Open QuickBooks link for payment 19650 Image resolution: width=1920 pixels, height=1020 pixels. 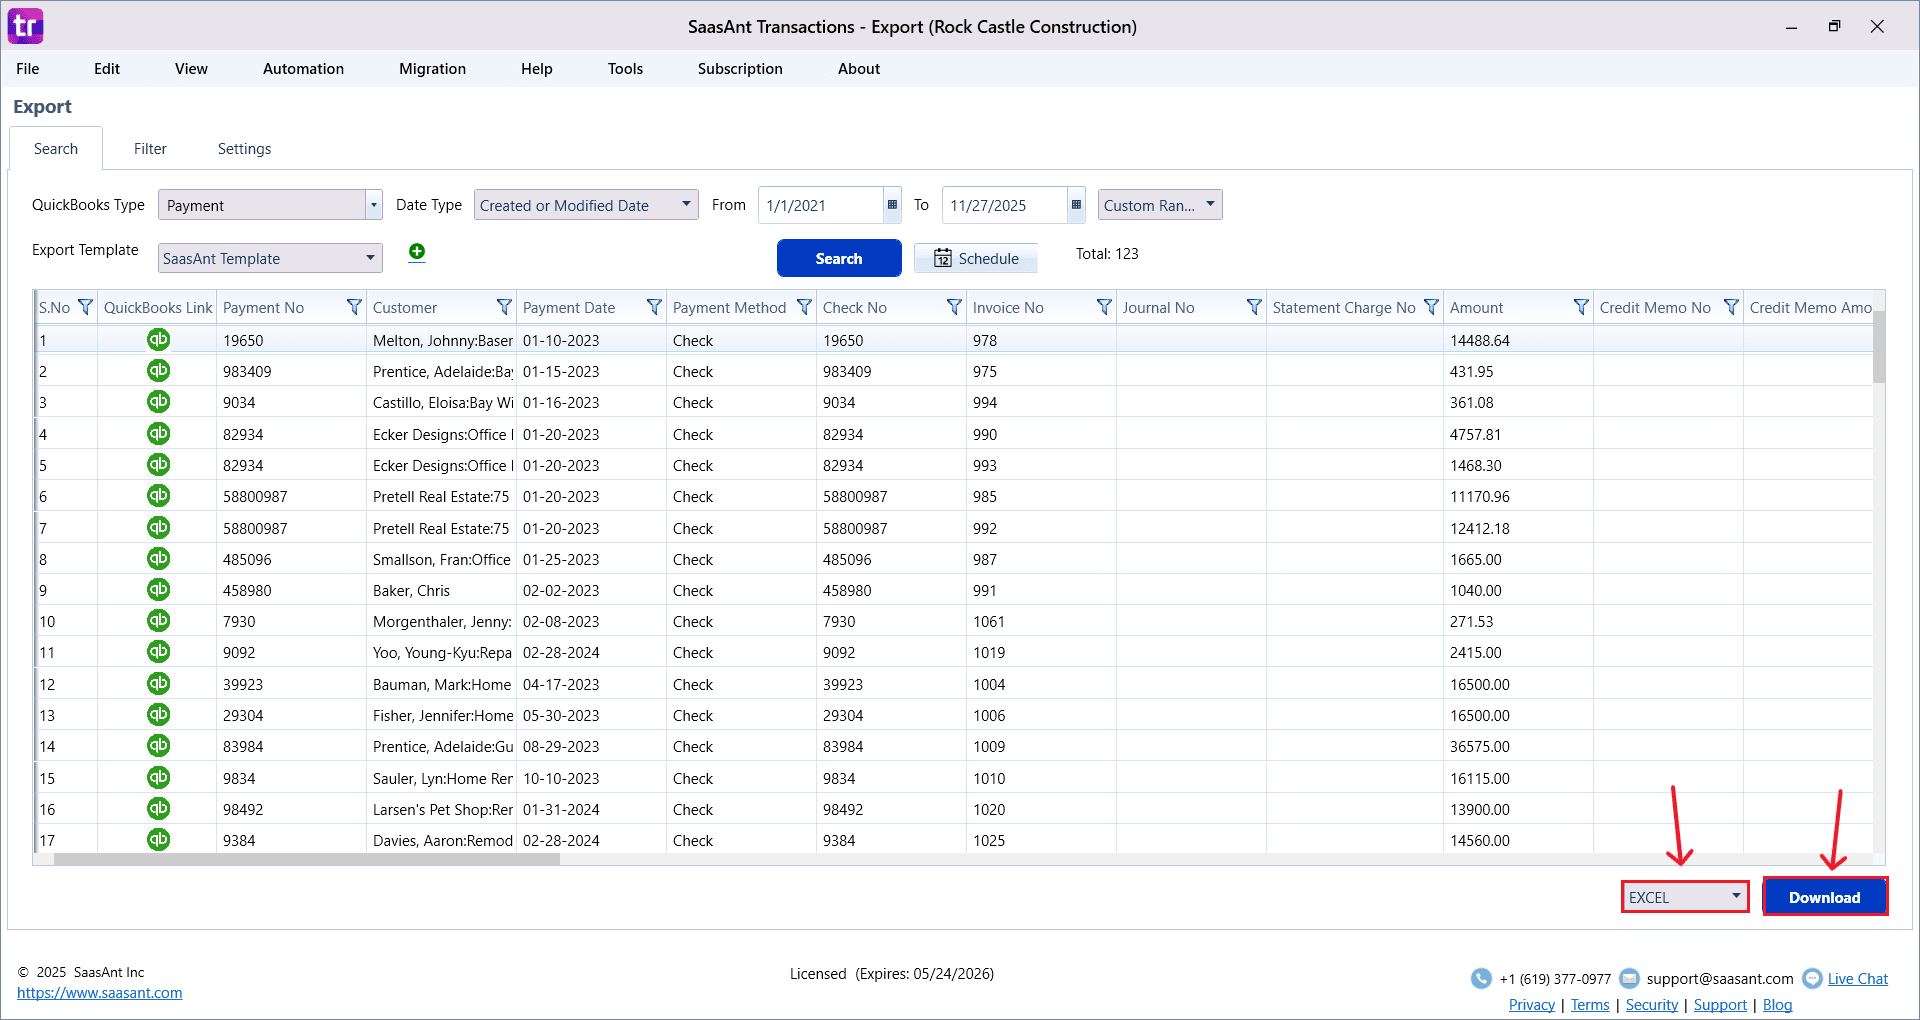(158, 340)
